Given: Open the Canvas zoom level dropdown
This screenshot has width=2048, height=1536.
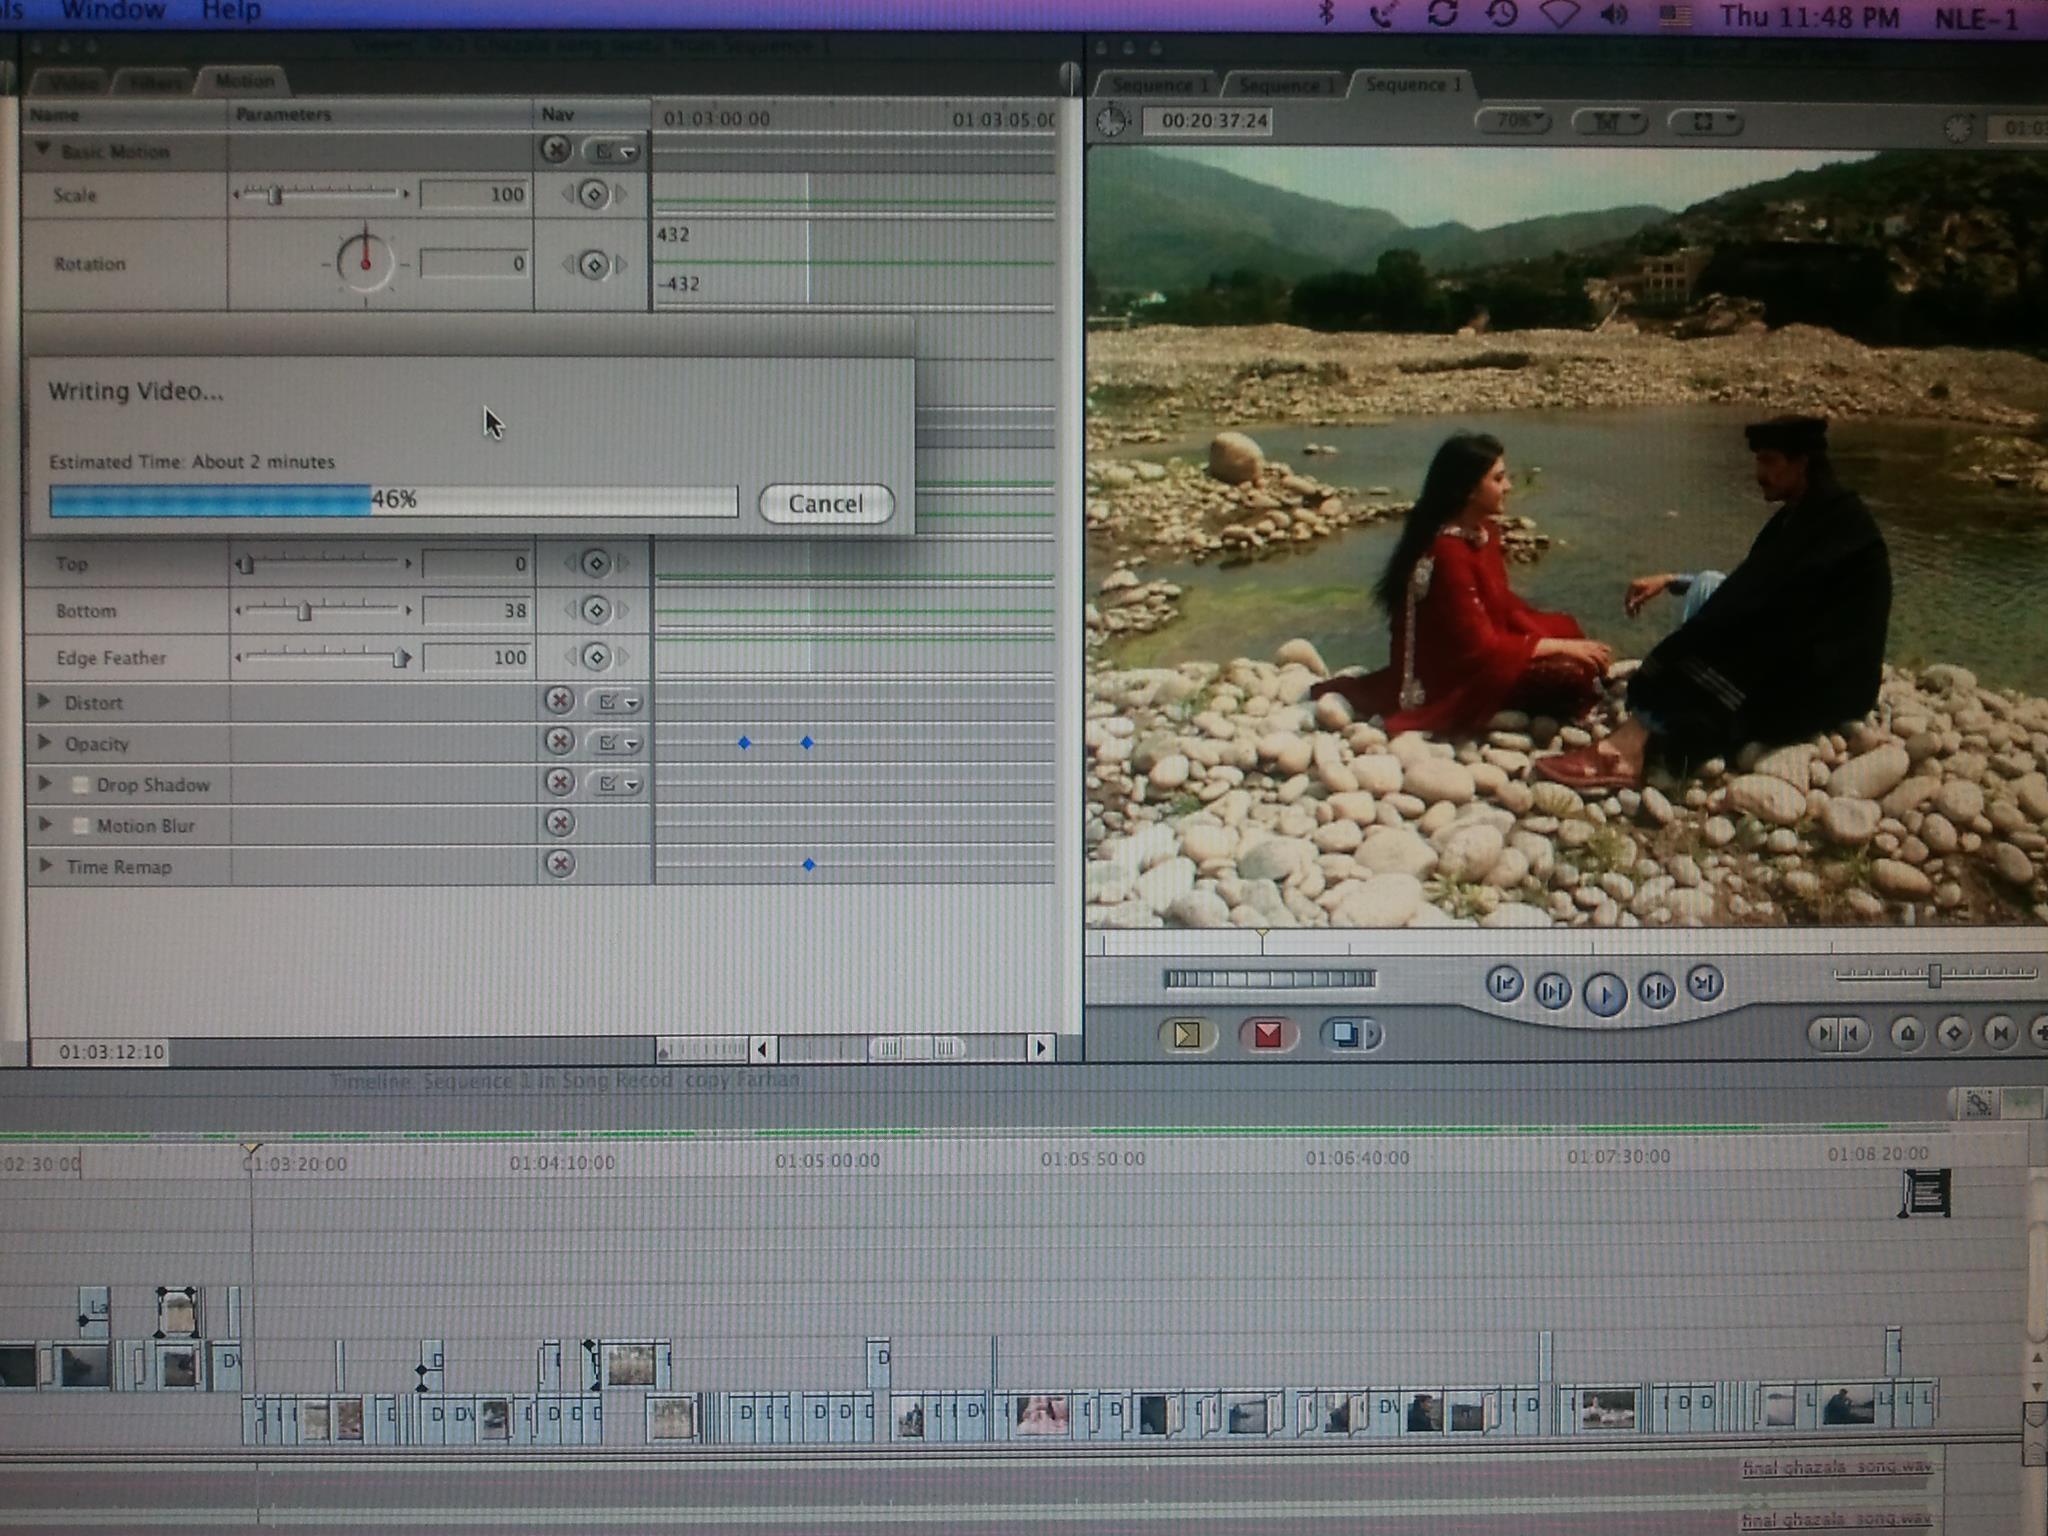Looking at the screenshot, I should [1513, 121].
